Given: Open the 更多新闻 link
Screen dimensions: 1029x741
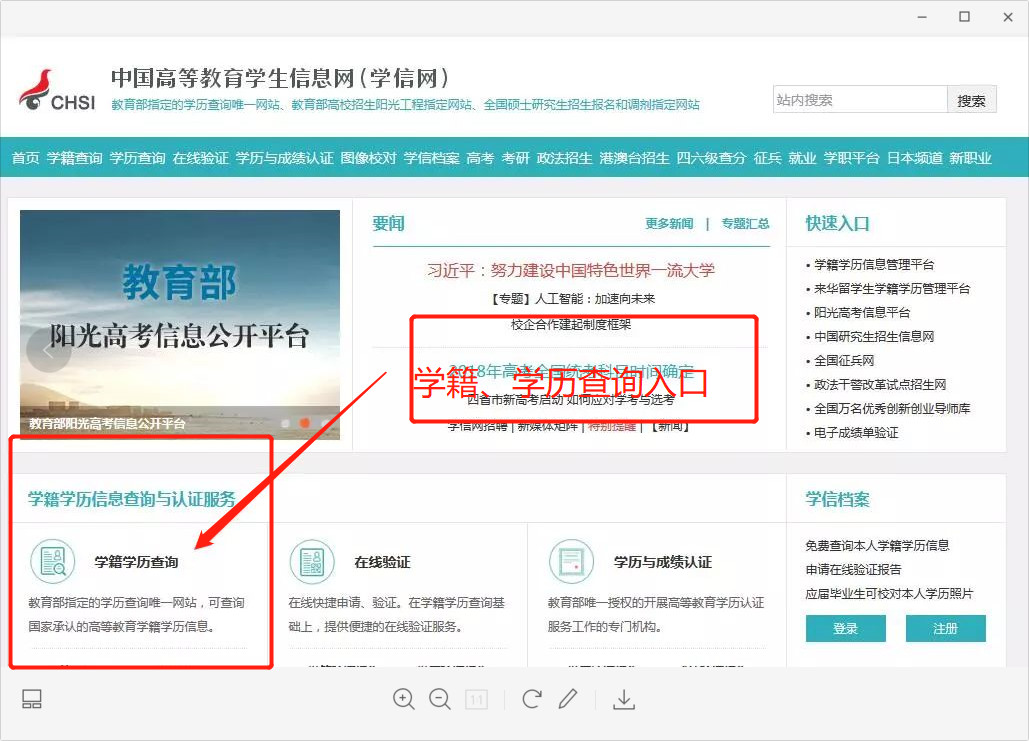Looking at the screenshot, I should pos(669,223).
